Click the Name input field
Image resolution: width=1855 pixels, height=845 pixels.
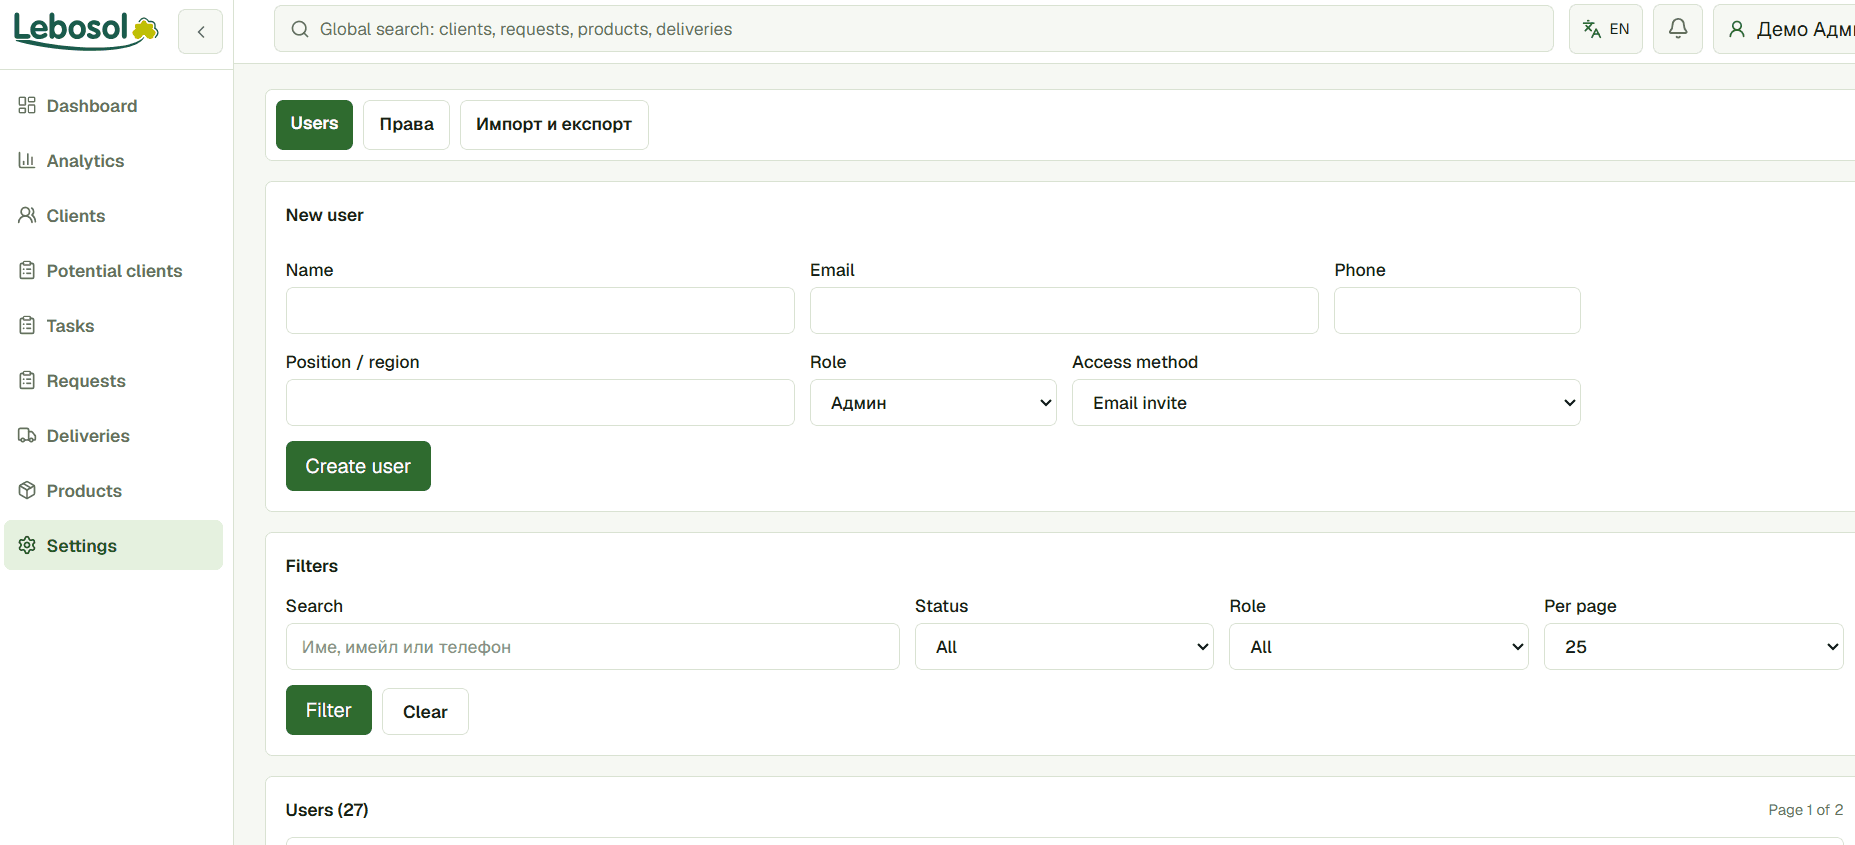540,310
